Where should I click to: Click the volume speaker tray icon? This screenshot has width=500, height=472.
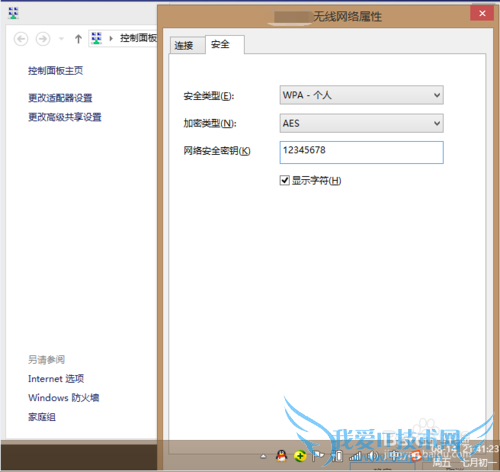coord(373,456)
